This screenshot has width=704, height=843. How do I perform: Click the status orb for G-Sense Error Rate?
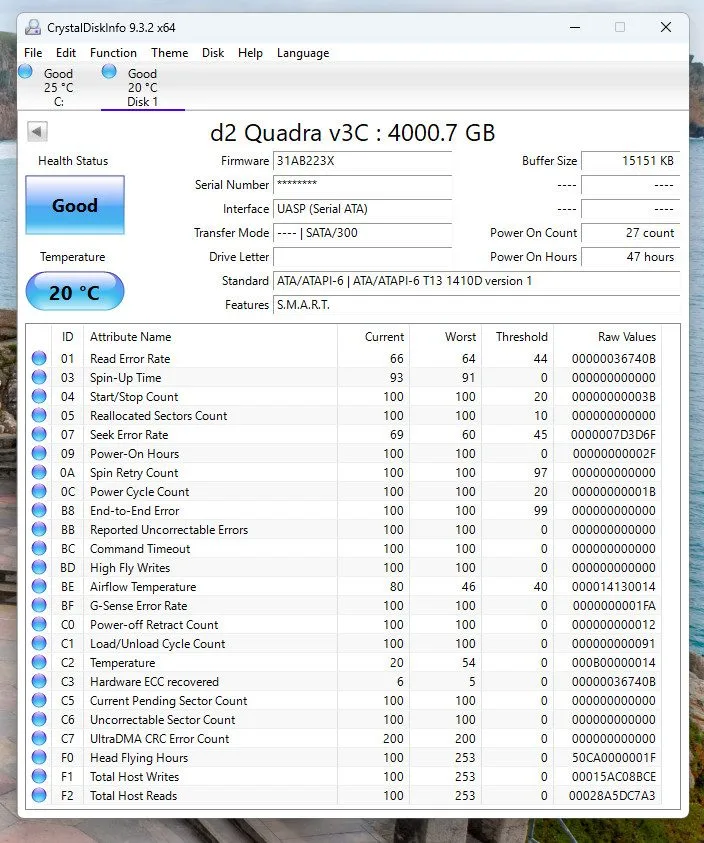coord(39,605)
